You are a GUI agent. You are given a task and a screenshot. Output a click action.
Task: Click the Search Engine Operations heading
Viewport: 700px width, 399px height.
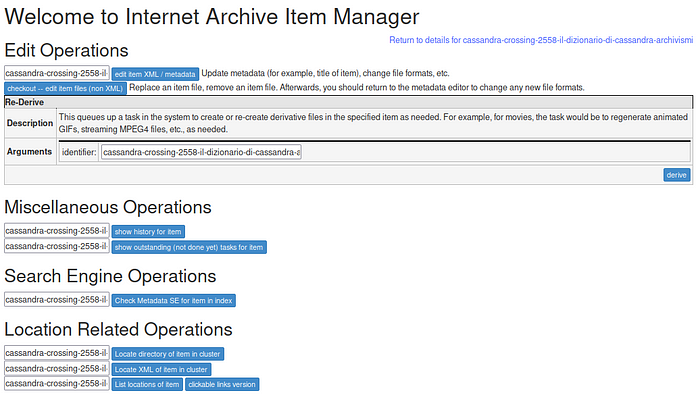point(110,276)
